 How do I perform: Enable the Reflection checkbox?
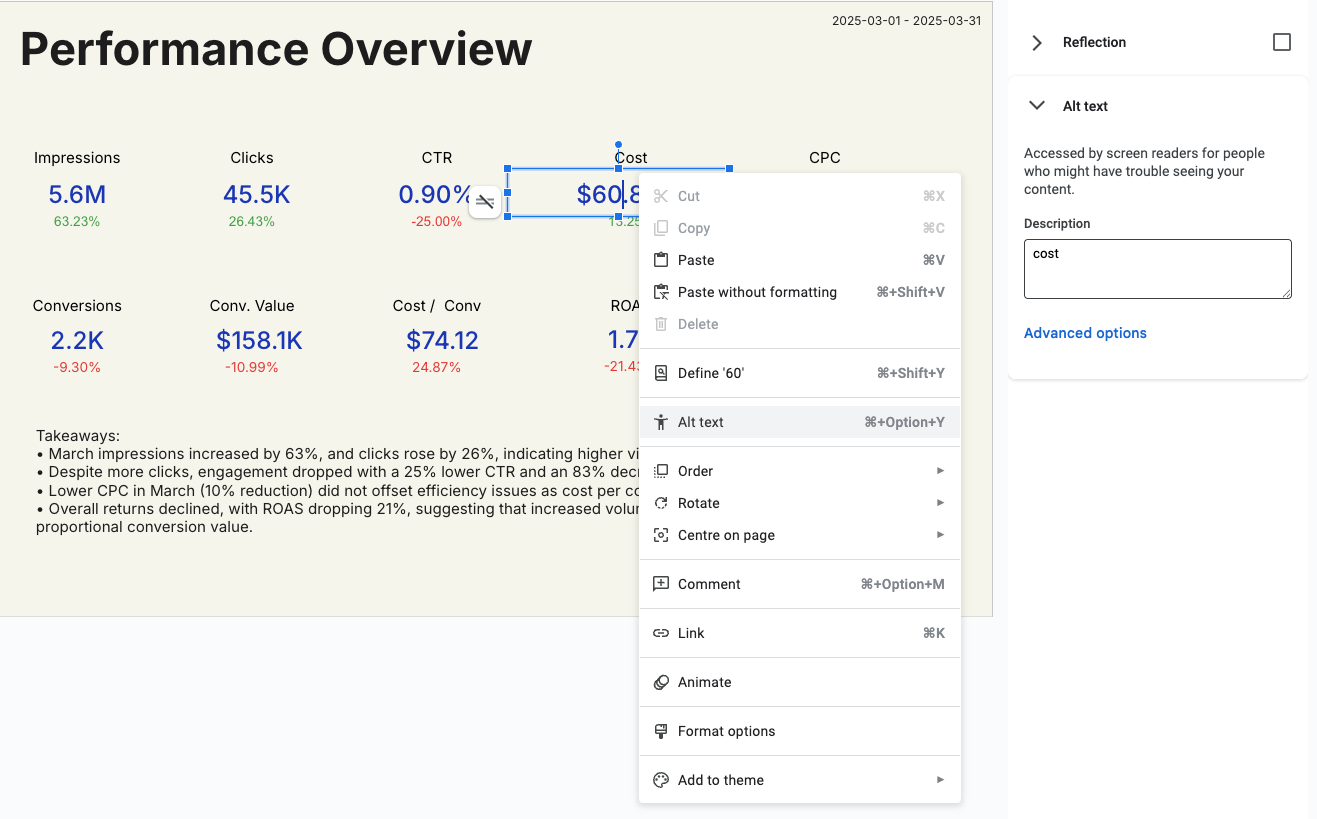(x=1281, y=42)
